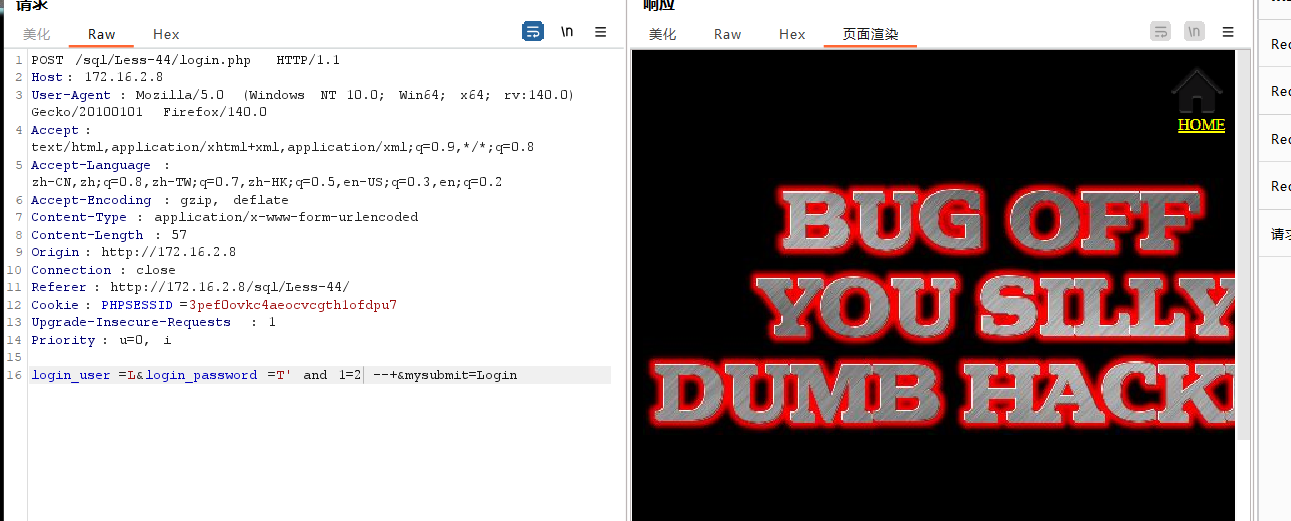Select the request Raw tab
1291x521 pixels.
[x=101, y=34]
